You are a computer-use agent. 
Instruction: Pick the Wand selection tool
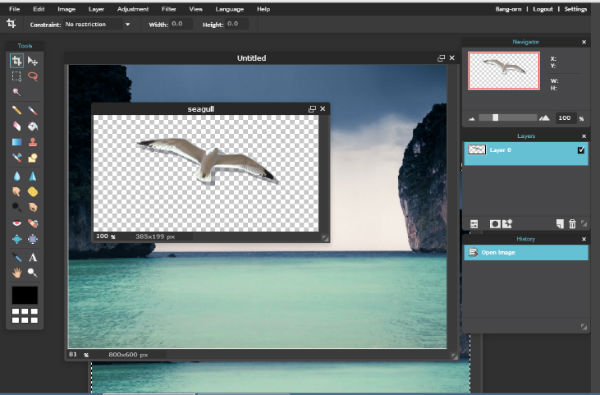[x=16, y=91]
